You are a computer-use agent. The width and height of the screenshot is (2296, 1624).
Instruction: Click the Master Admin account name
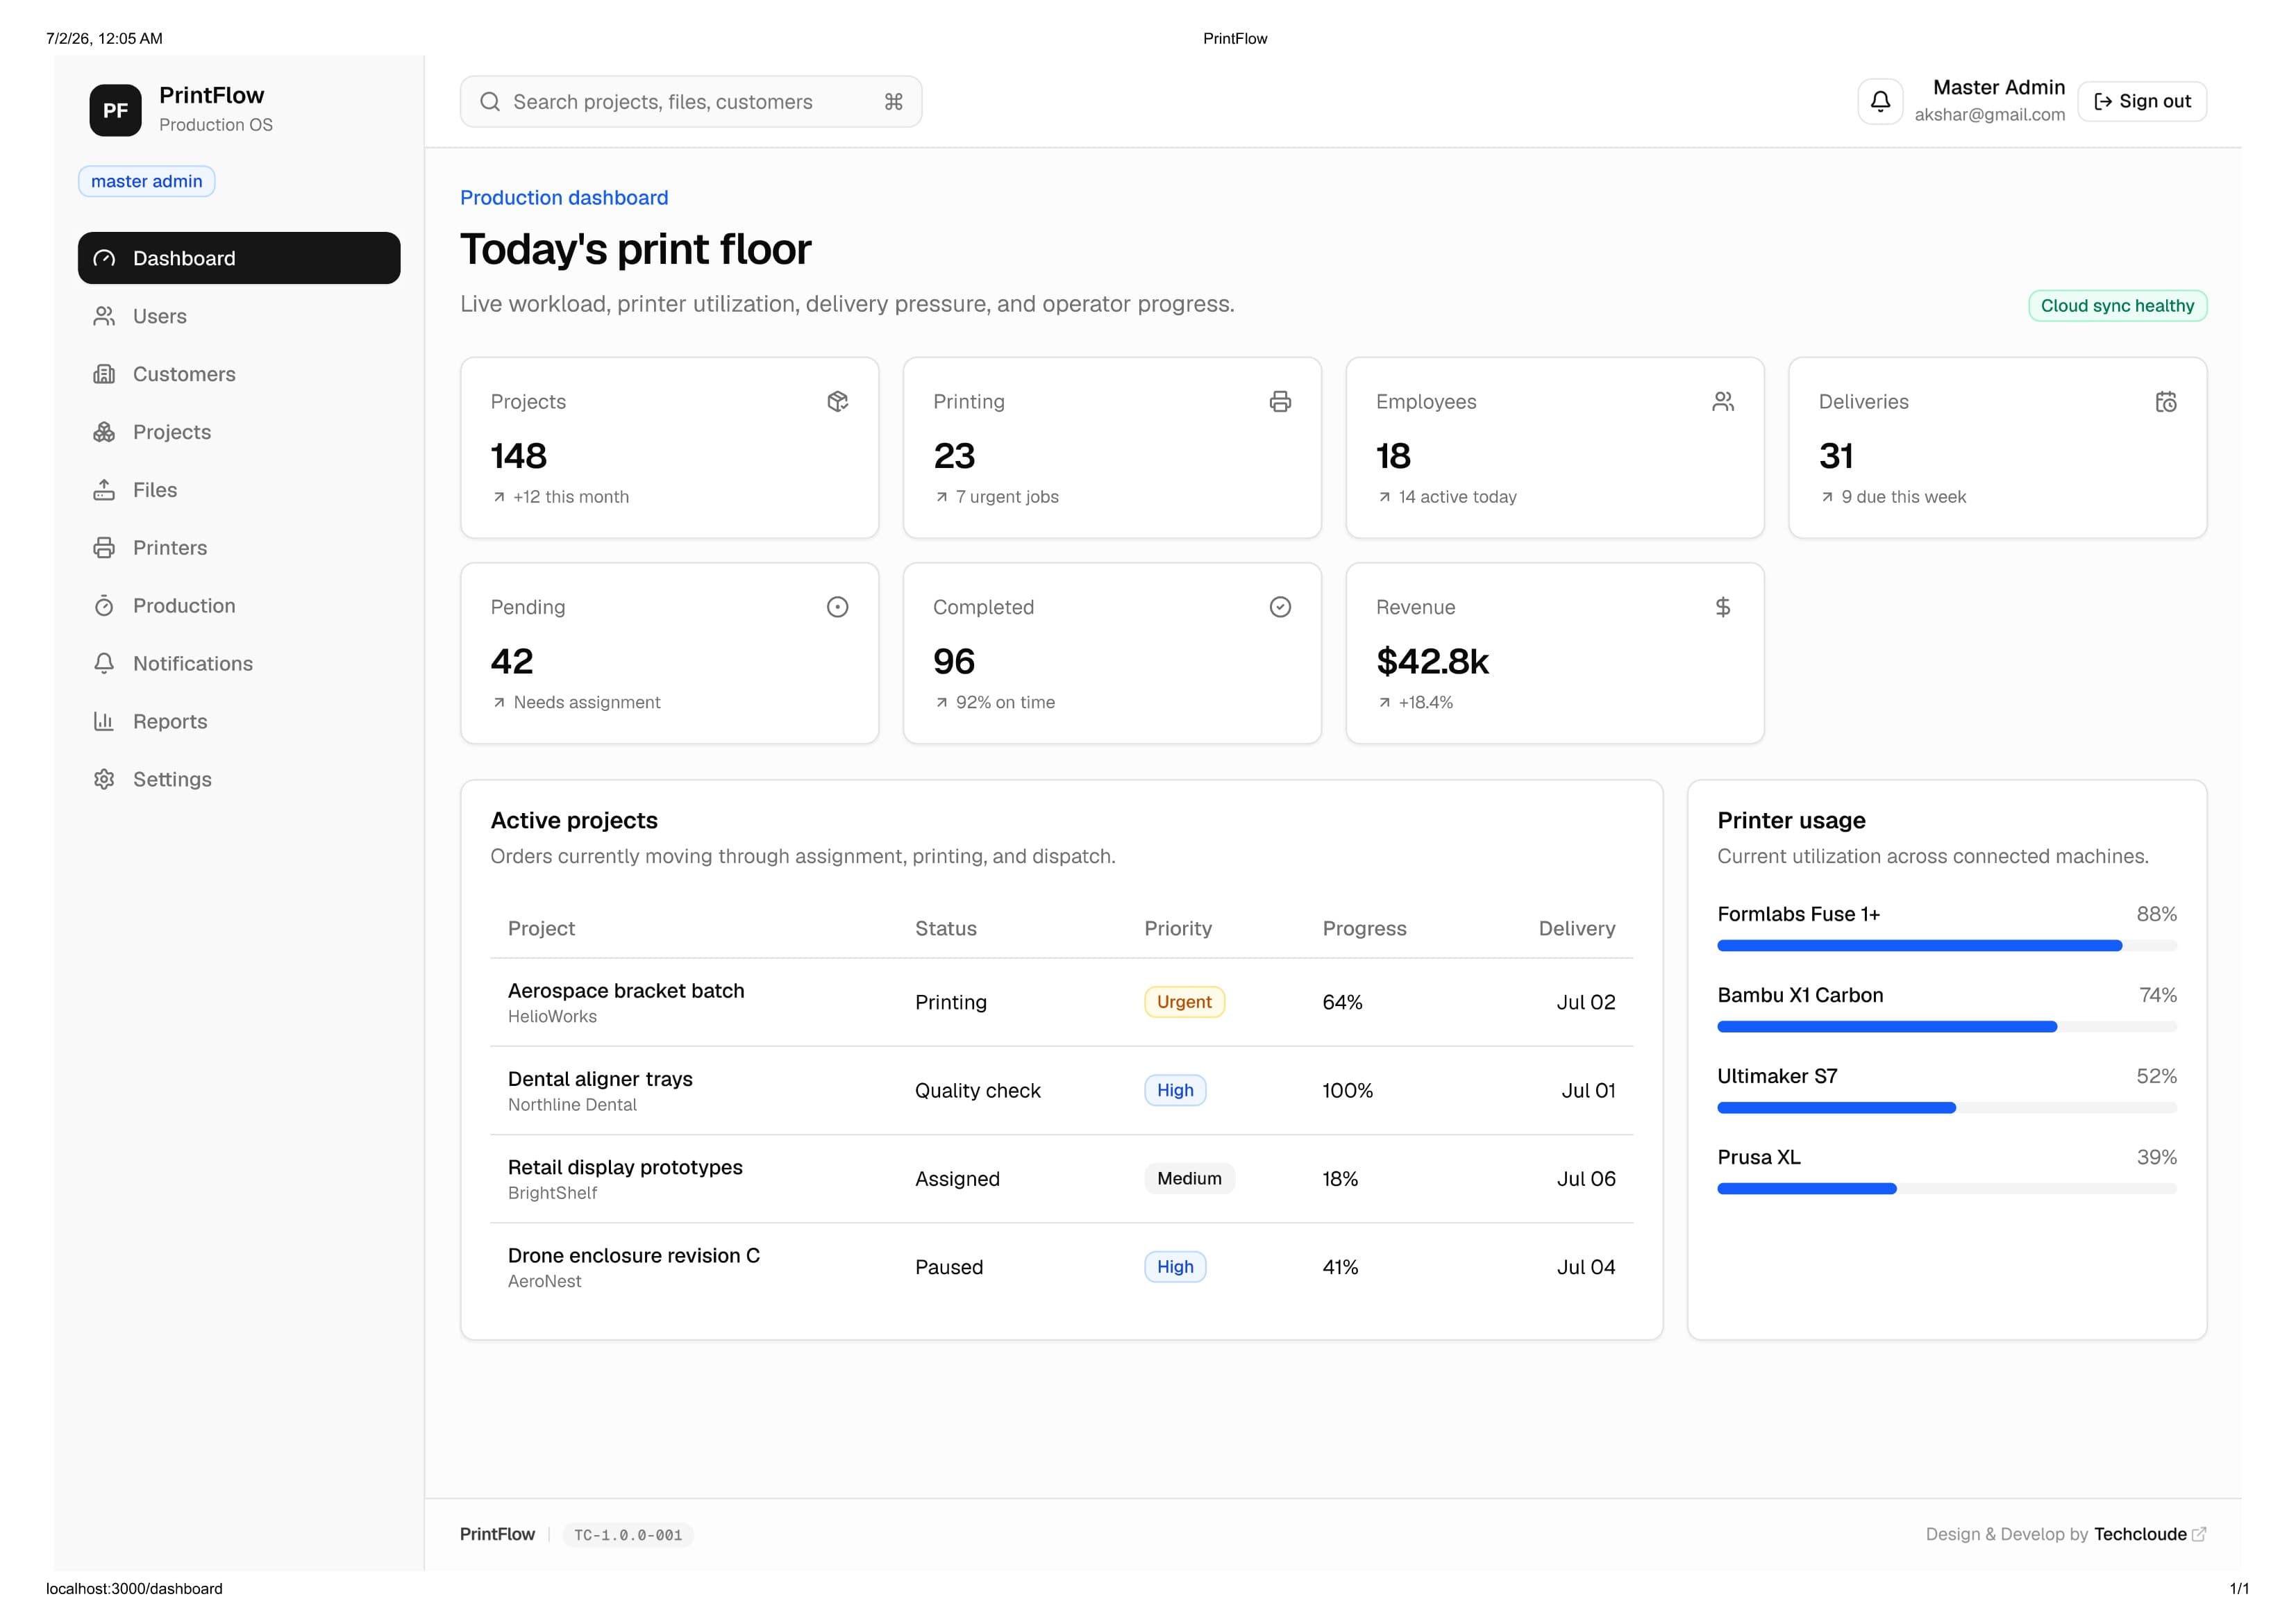coord(1998,88)
